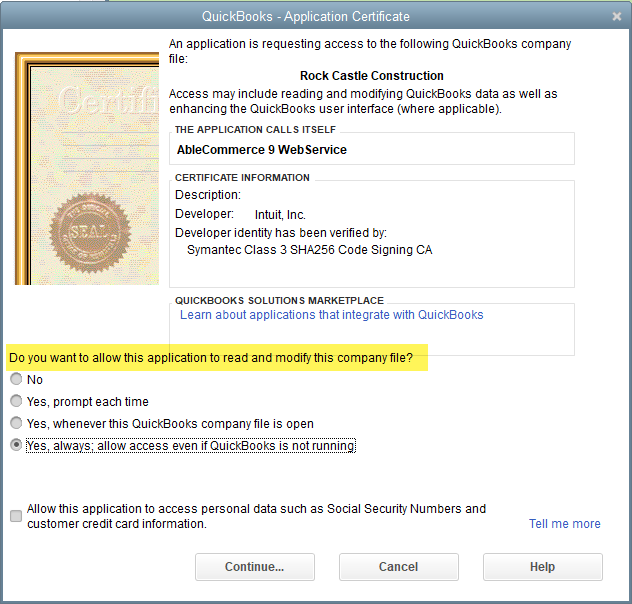This screenshot has width=632, height=604.
Task: Click the "QUICKBOOKS SOLUTIONS MARKETPLACE" heading
Action: point(279,301)
